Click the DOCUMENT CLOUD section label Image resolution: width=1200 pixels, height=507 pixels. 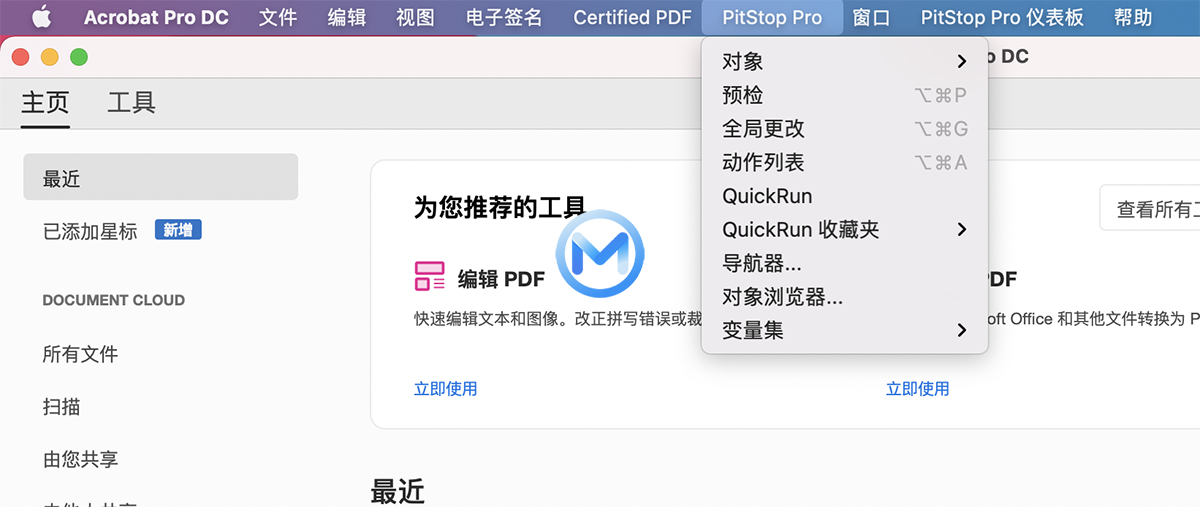pyautogui.click(x=114, y=300)
